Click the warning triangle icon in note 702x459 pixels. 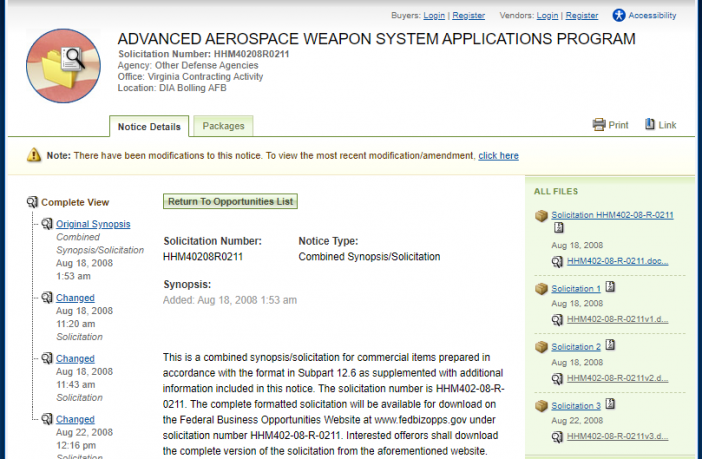click(x=34, y=155)
